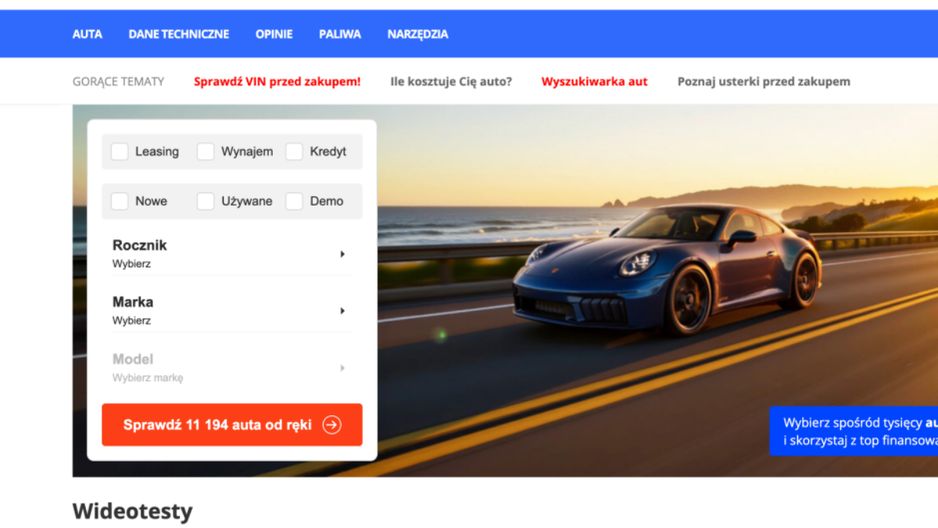Open the NARZĘDZIA menu
This screenshot has height=528, width=938.
pyautogui.click(x=418, y=34)
